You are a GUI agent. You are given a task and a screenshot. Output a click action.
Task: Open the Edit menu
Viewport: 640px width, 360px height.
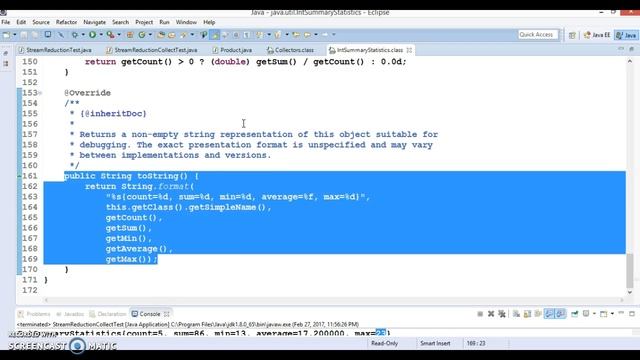point(21,22)
